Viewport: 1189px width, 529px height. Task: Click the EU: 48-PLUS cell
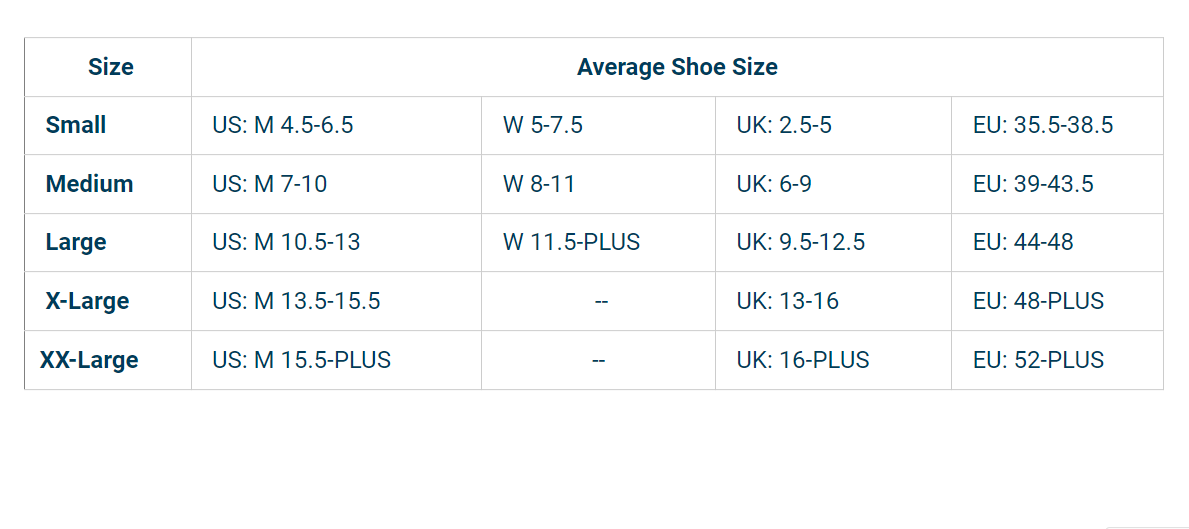(1038, 301)
